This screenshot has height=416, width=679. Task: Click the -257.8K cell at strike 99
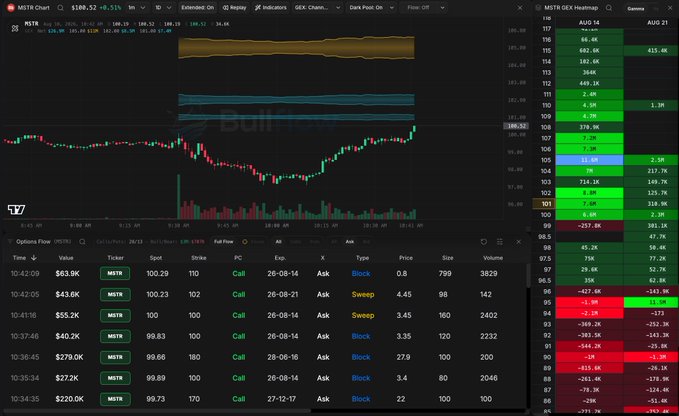[589, 226]
